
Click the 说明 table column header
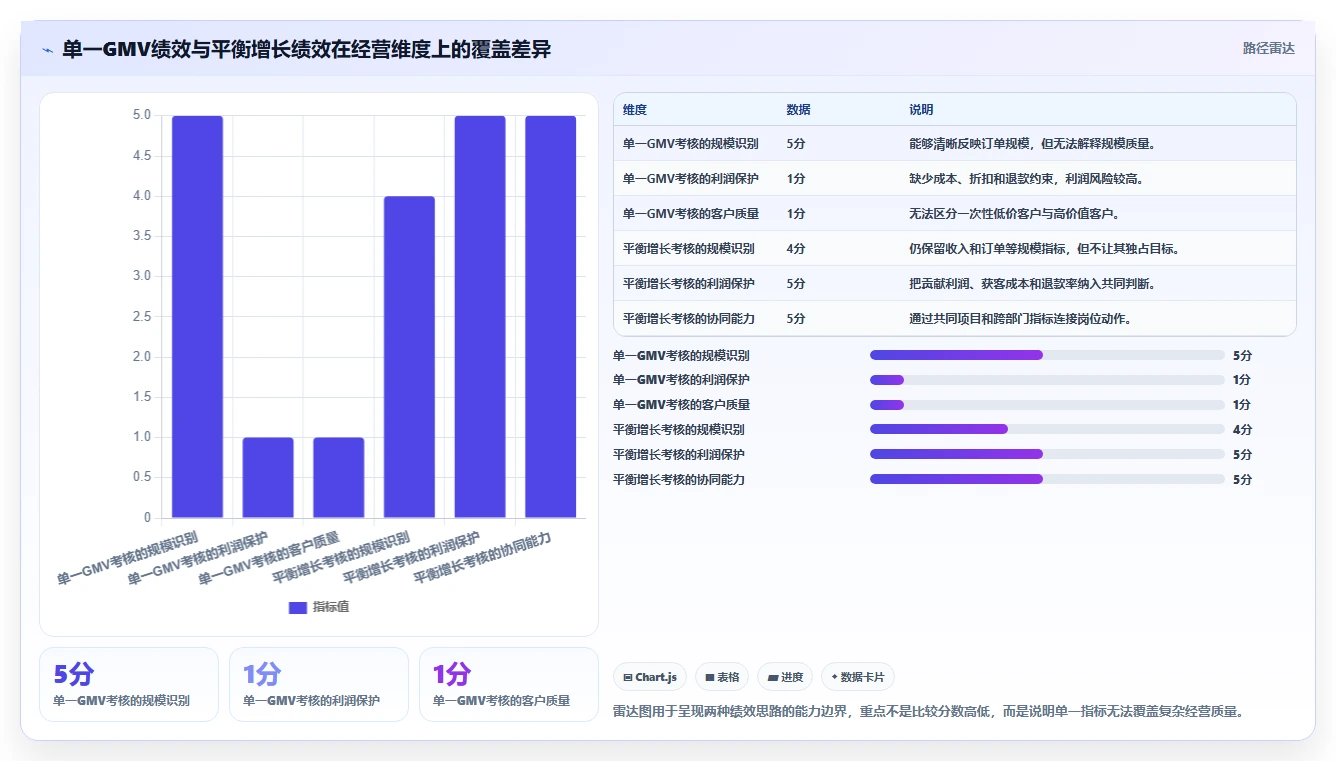921,110
